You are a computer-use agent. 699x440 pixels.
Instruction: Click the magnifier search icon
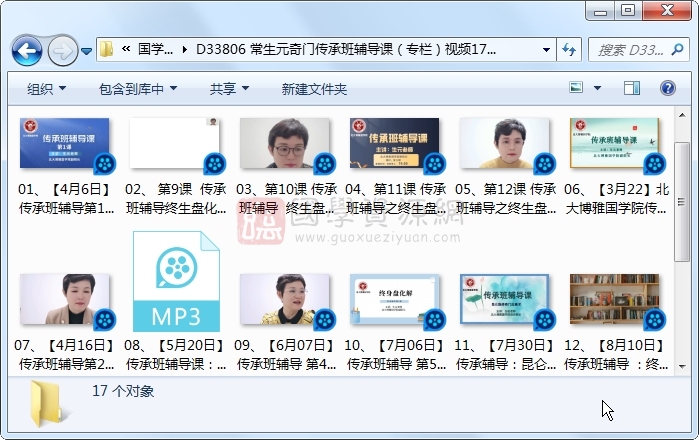pyautogui.click(x=677, y=49)
